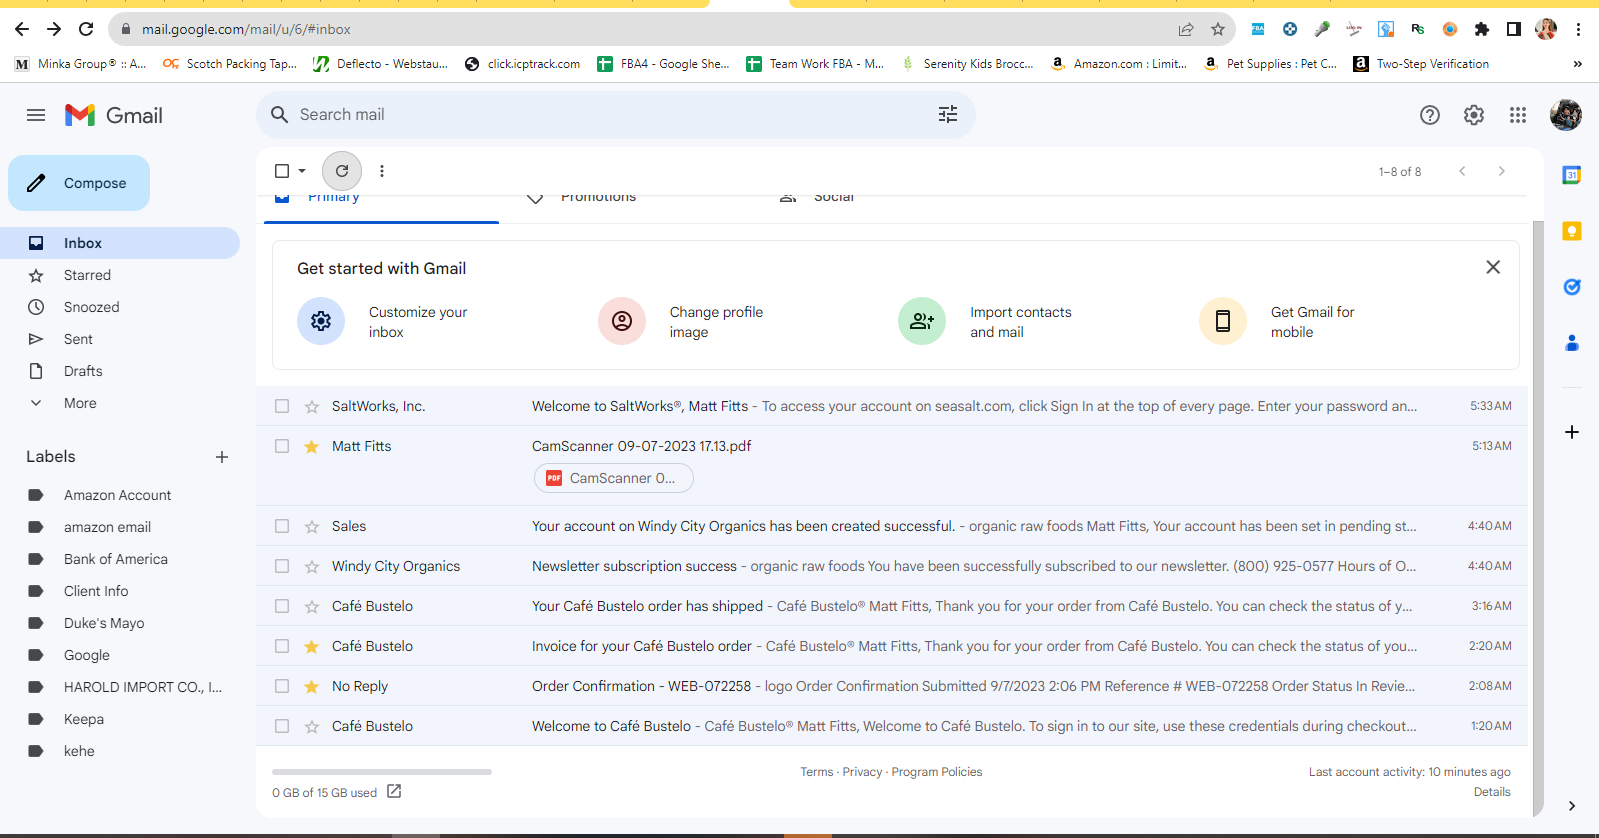Open the More options three-dot menu
Viewport: 1599px width, 838px height.
(x=382, y=171)
